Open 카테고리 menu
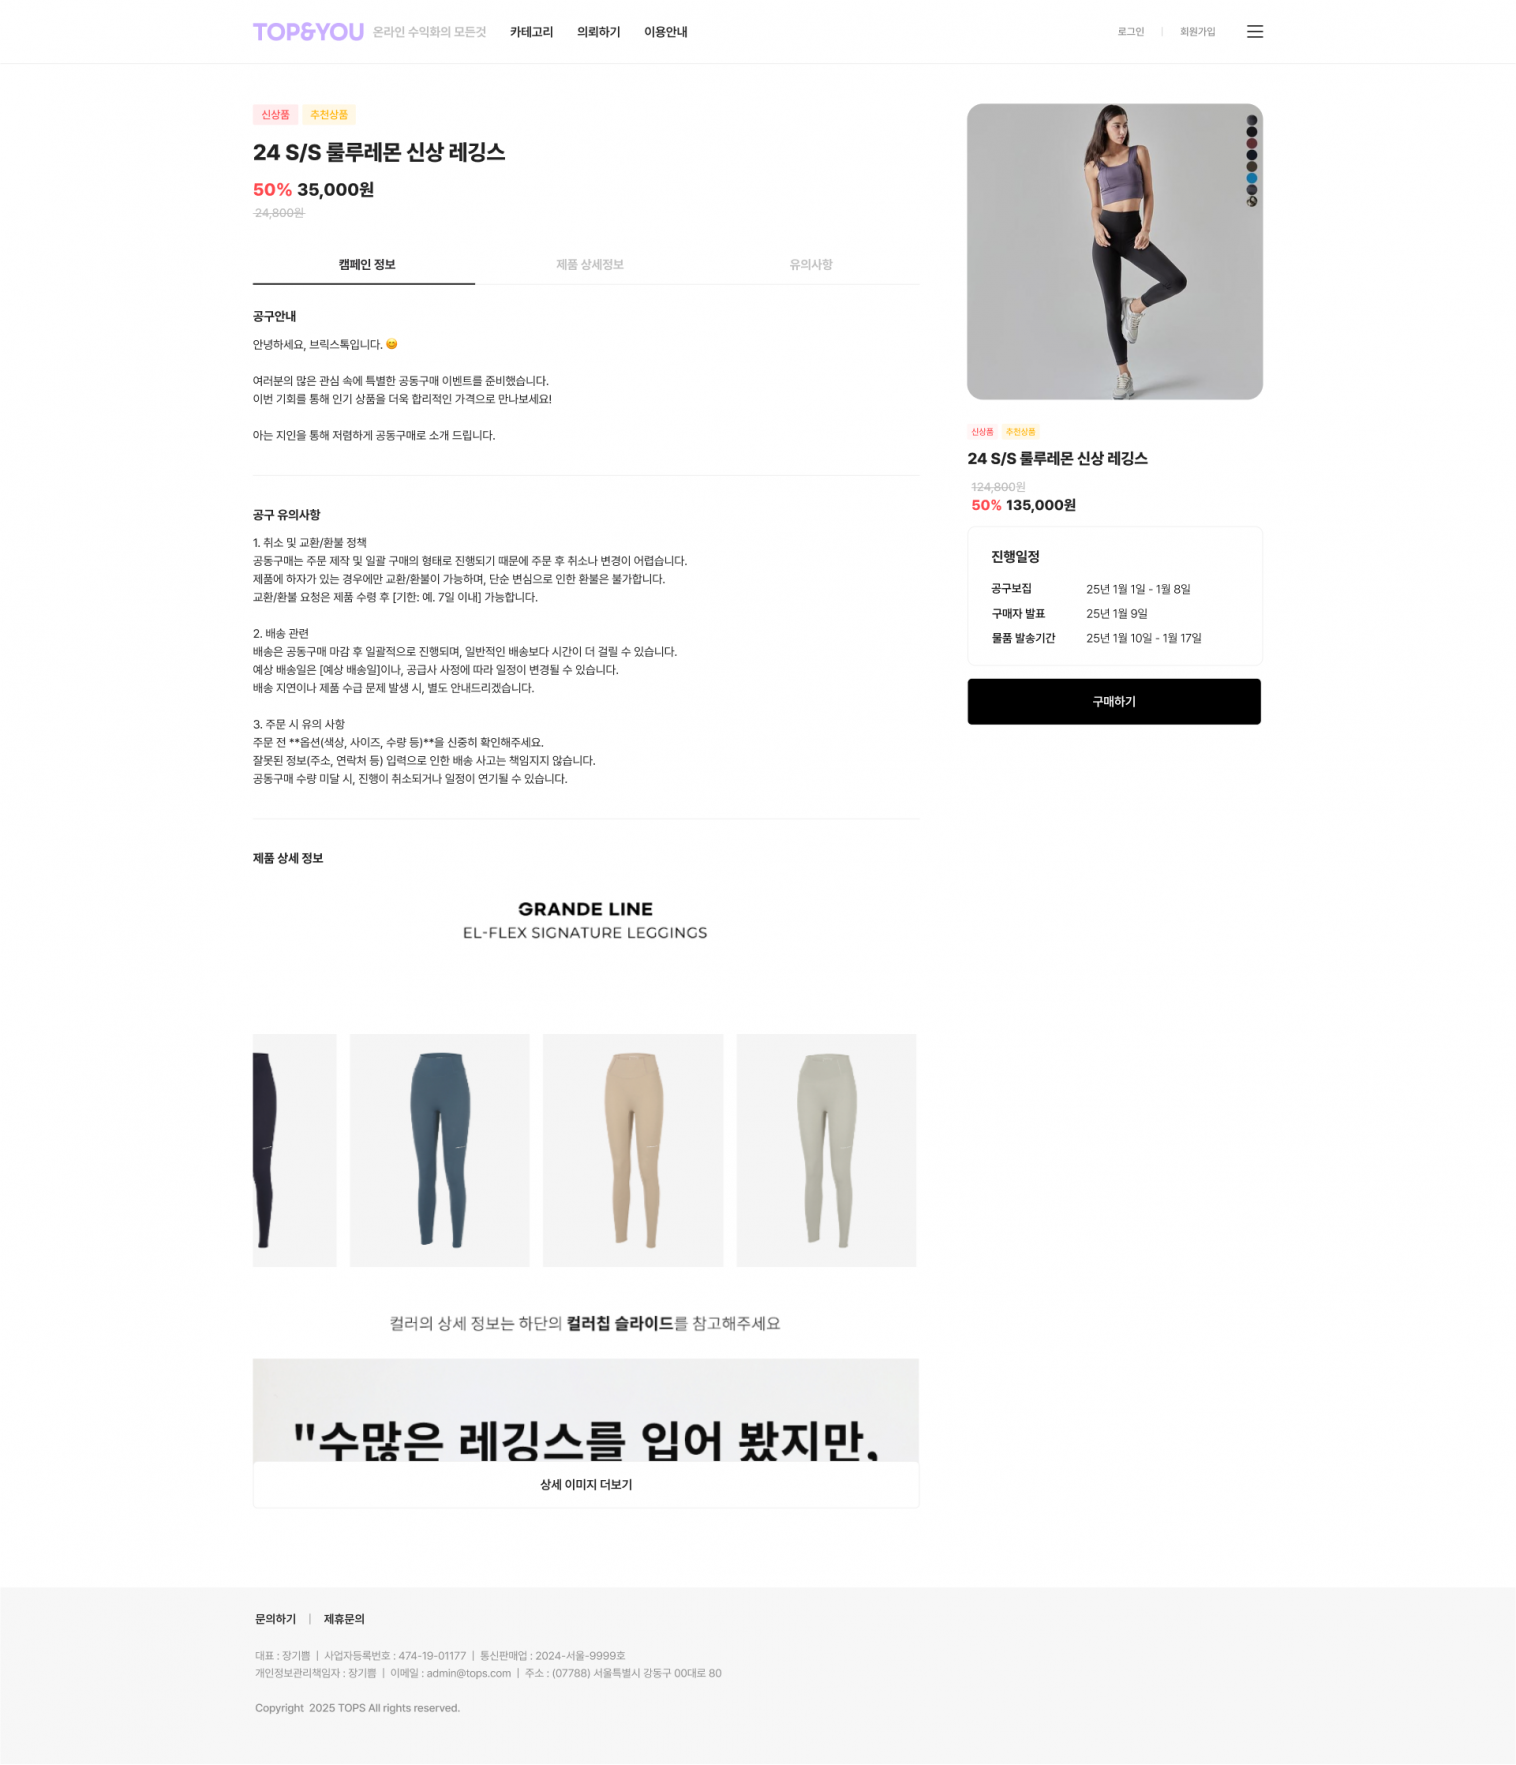 (x=531, y=32)
